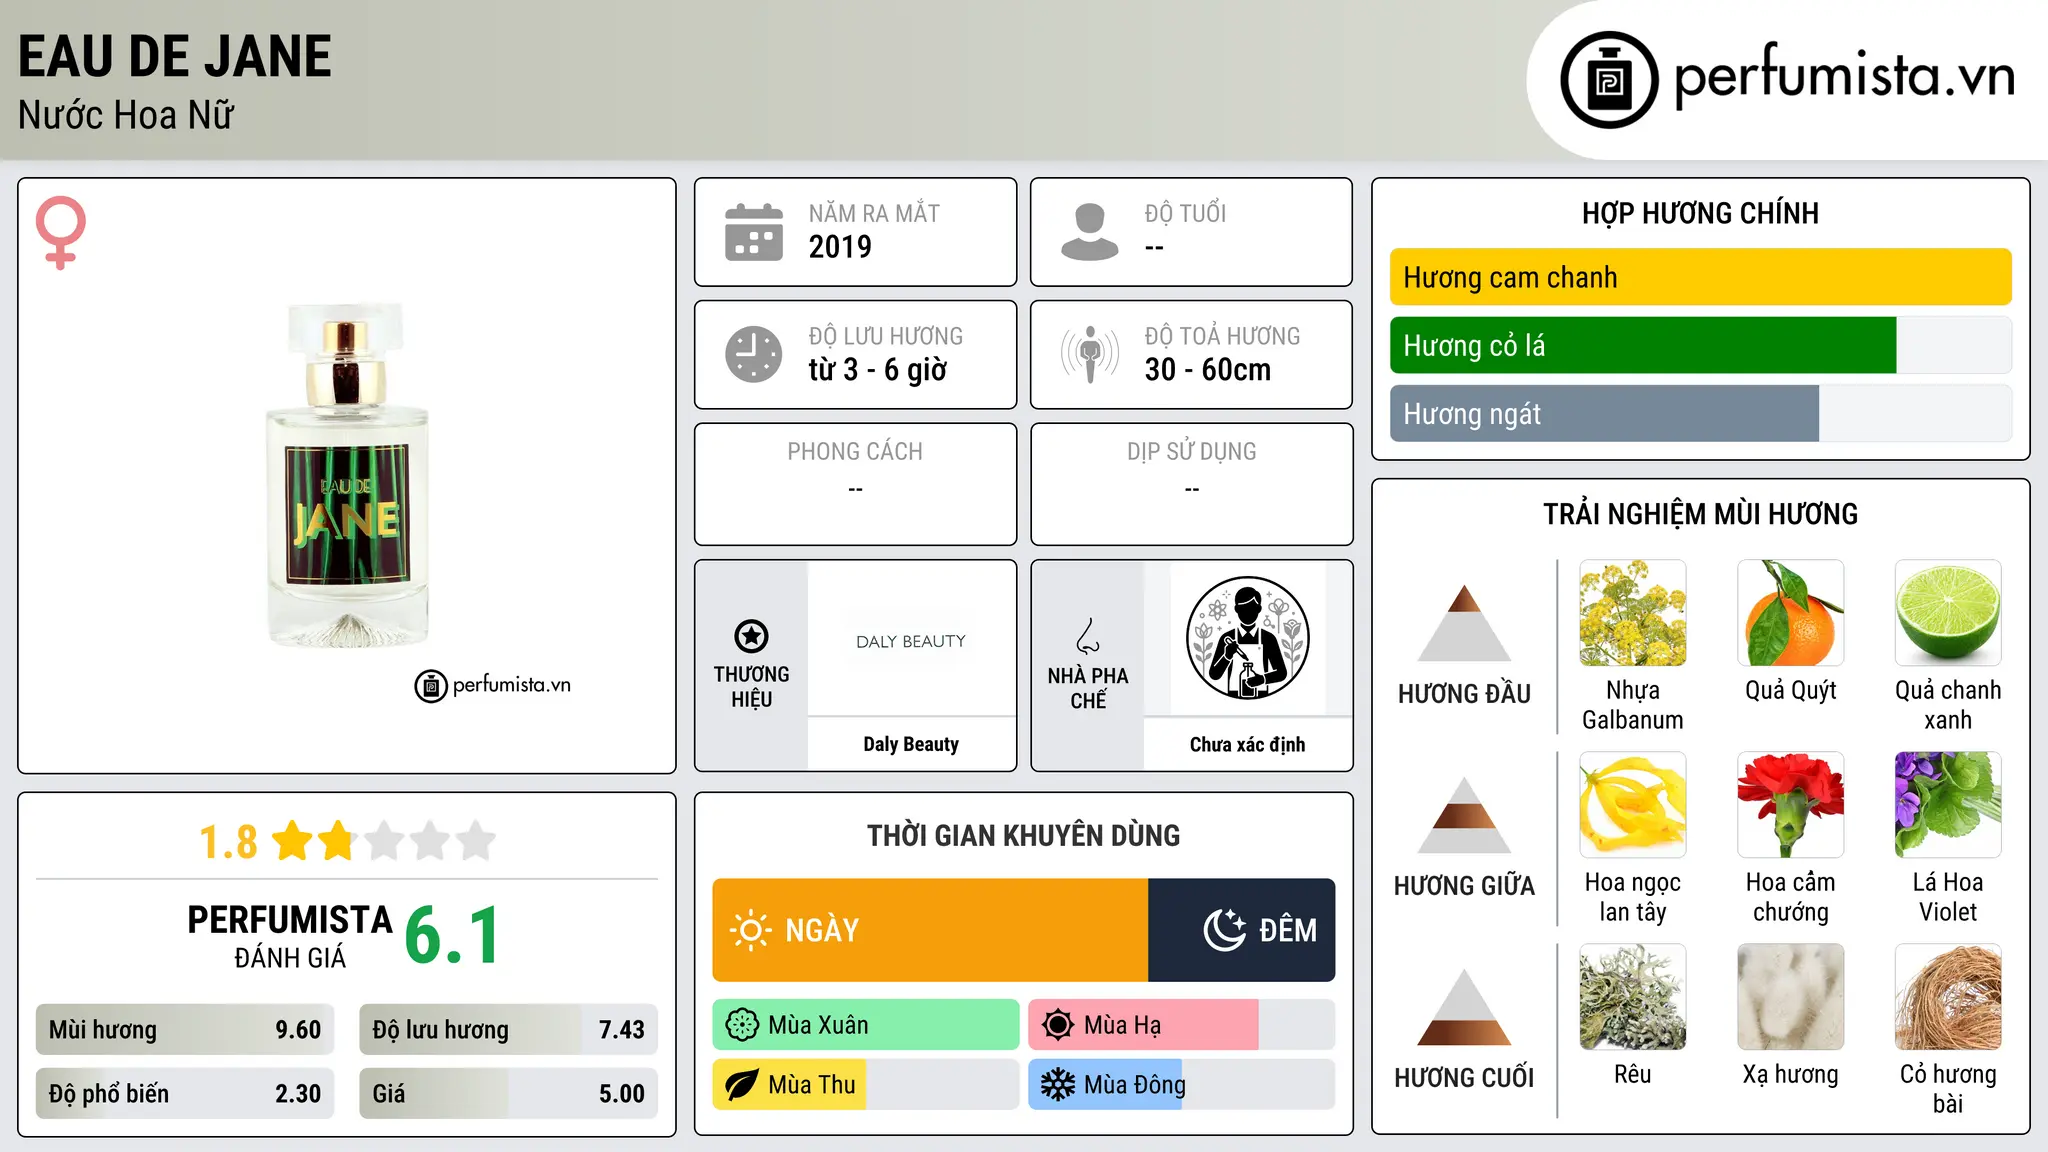Open the Nhựa Galbanum note image

click(1633, 613)
